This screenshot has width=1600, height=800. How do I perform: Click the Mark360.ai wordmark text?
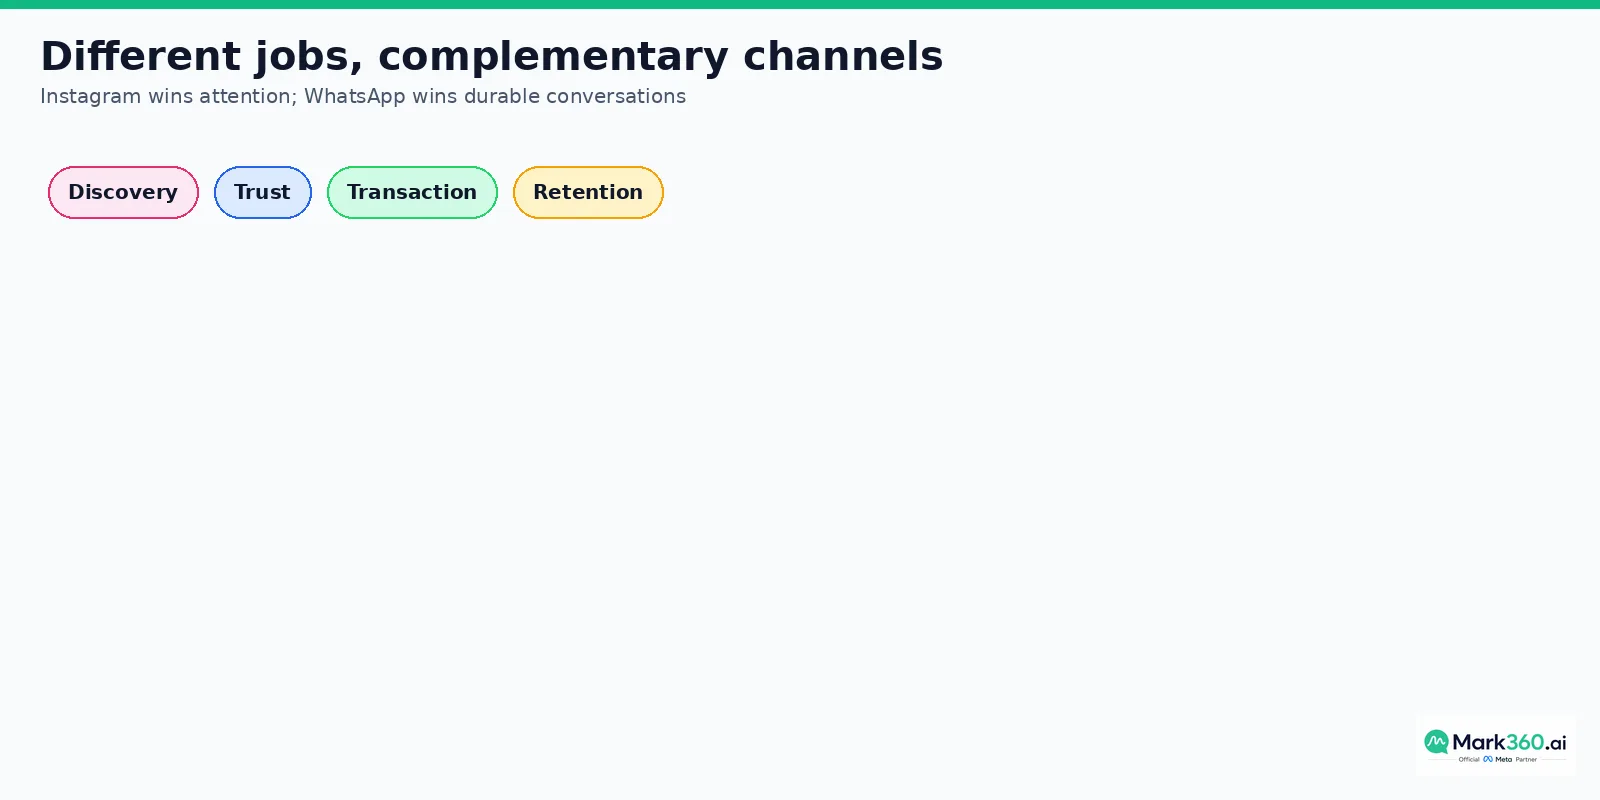pyautogui.click(x=1509, y=742)
